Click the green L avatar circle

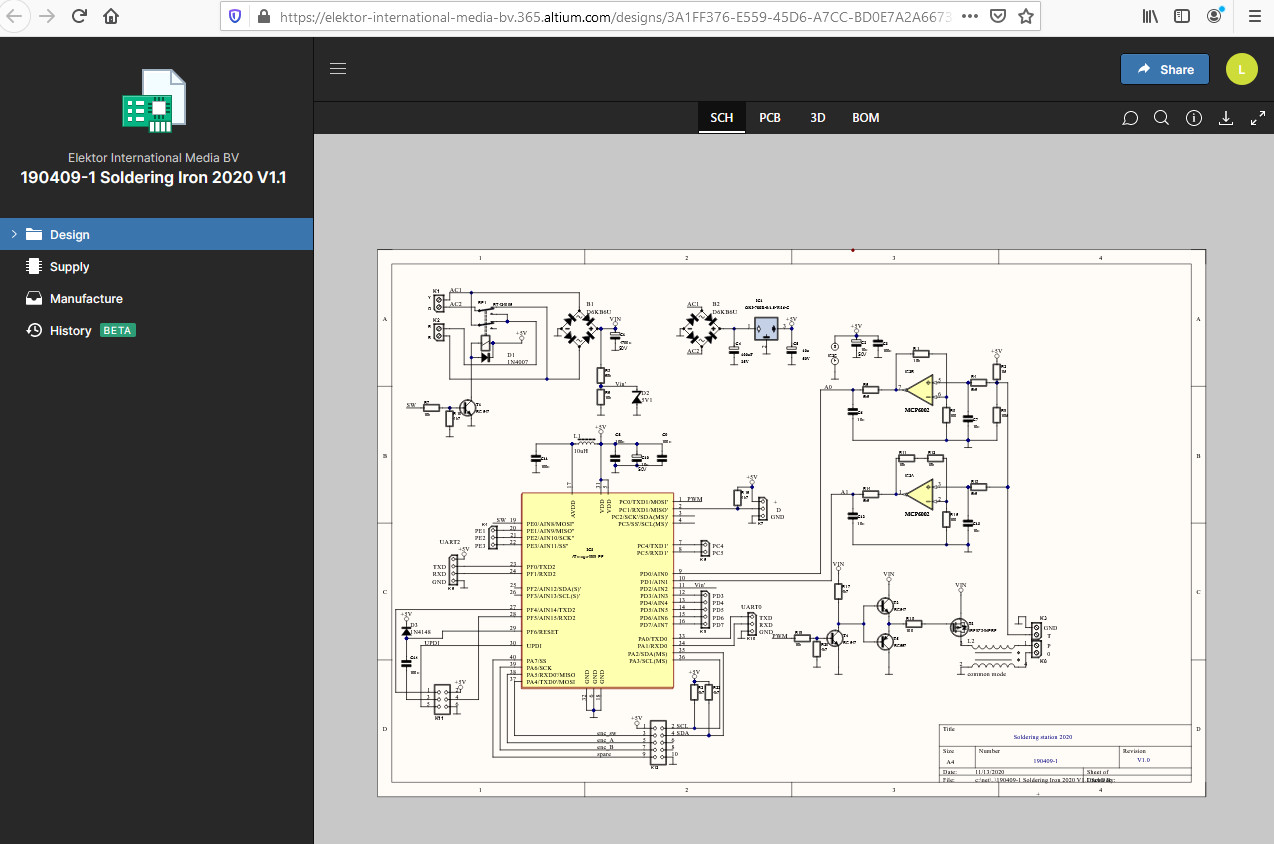(x=1241, y=69)
